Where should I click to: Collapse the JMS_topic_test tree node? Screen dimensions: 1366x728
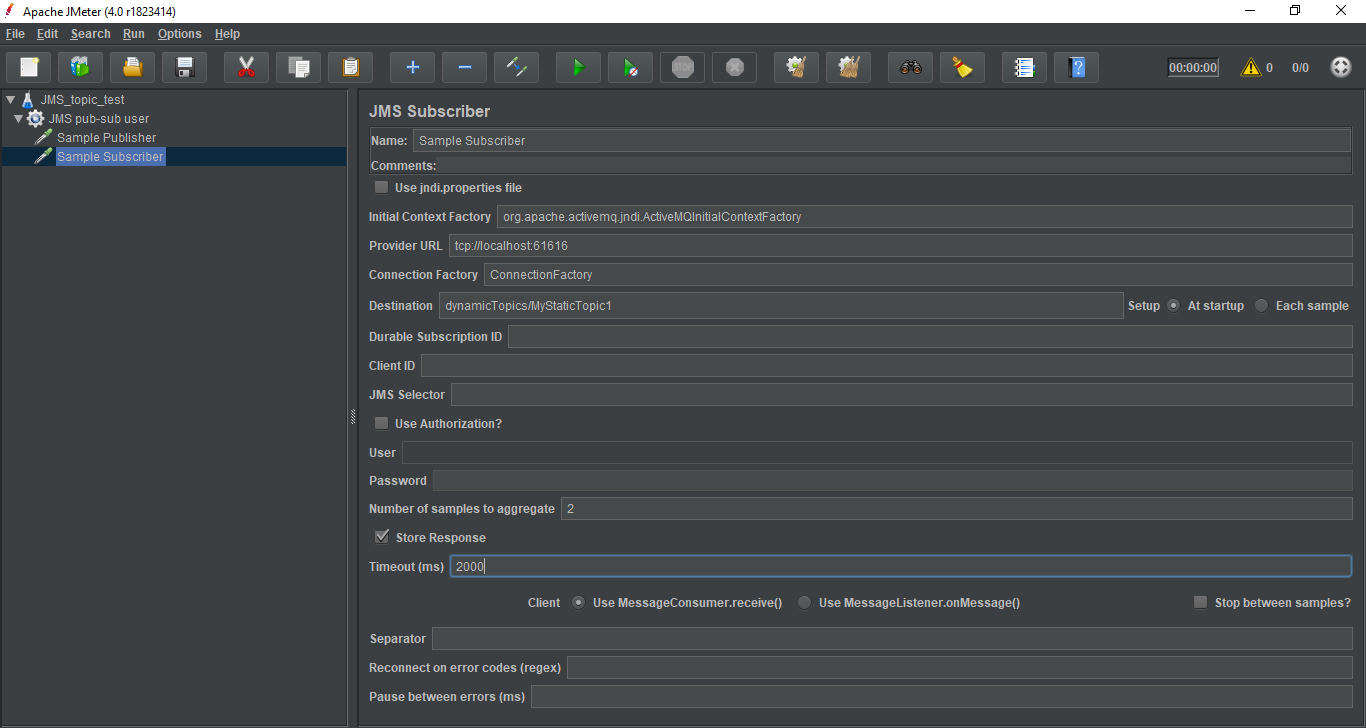click(x=10, y=100)
